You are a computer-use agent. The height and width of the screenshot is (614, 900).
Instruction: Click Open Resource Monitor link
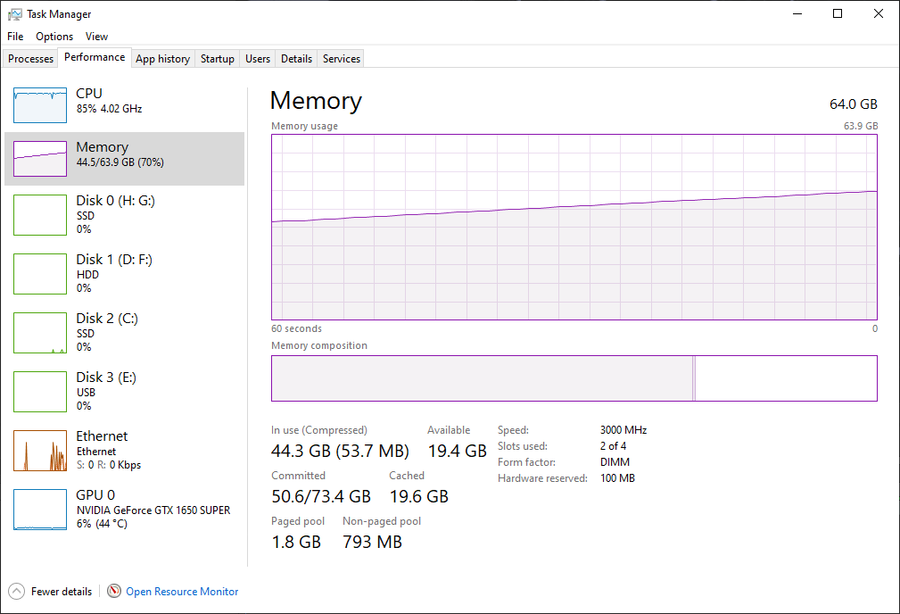(x=182, y=591)
